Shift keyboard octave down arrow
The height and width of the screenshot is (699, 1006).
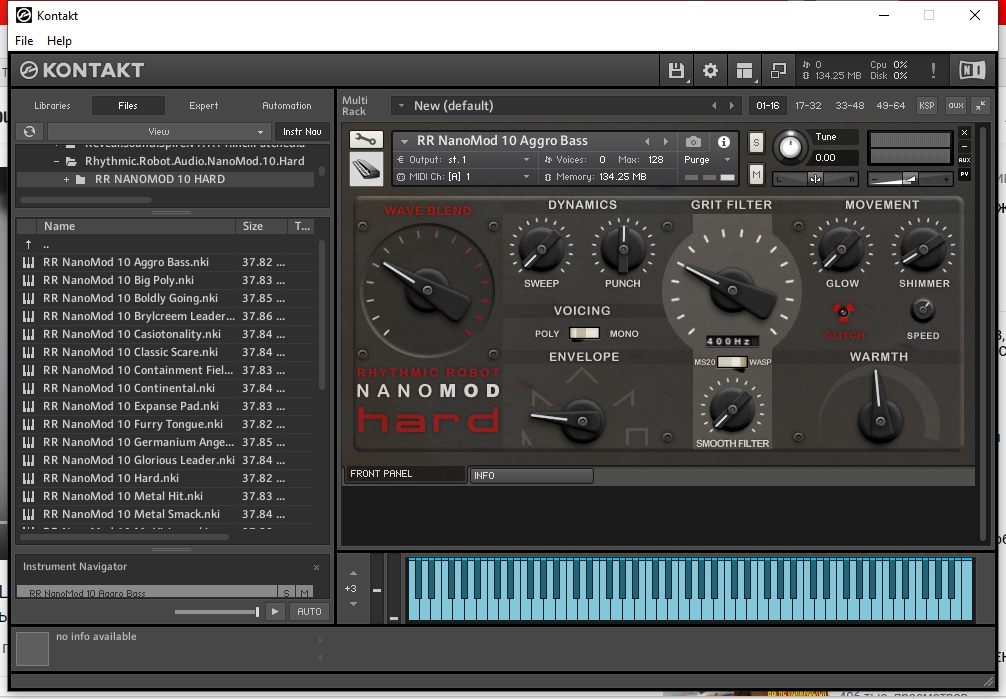click(353, 604)
